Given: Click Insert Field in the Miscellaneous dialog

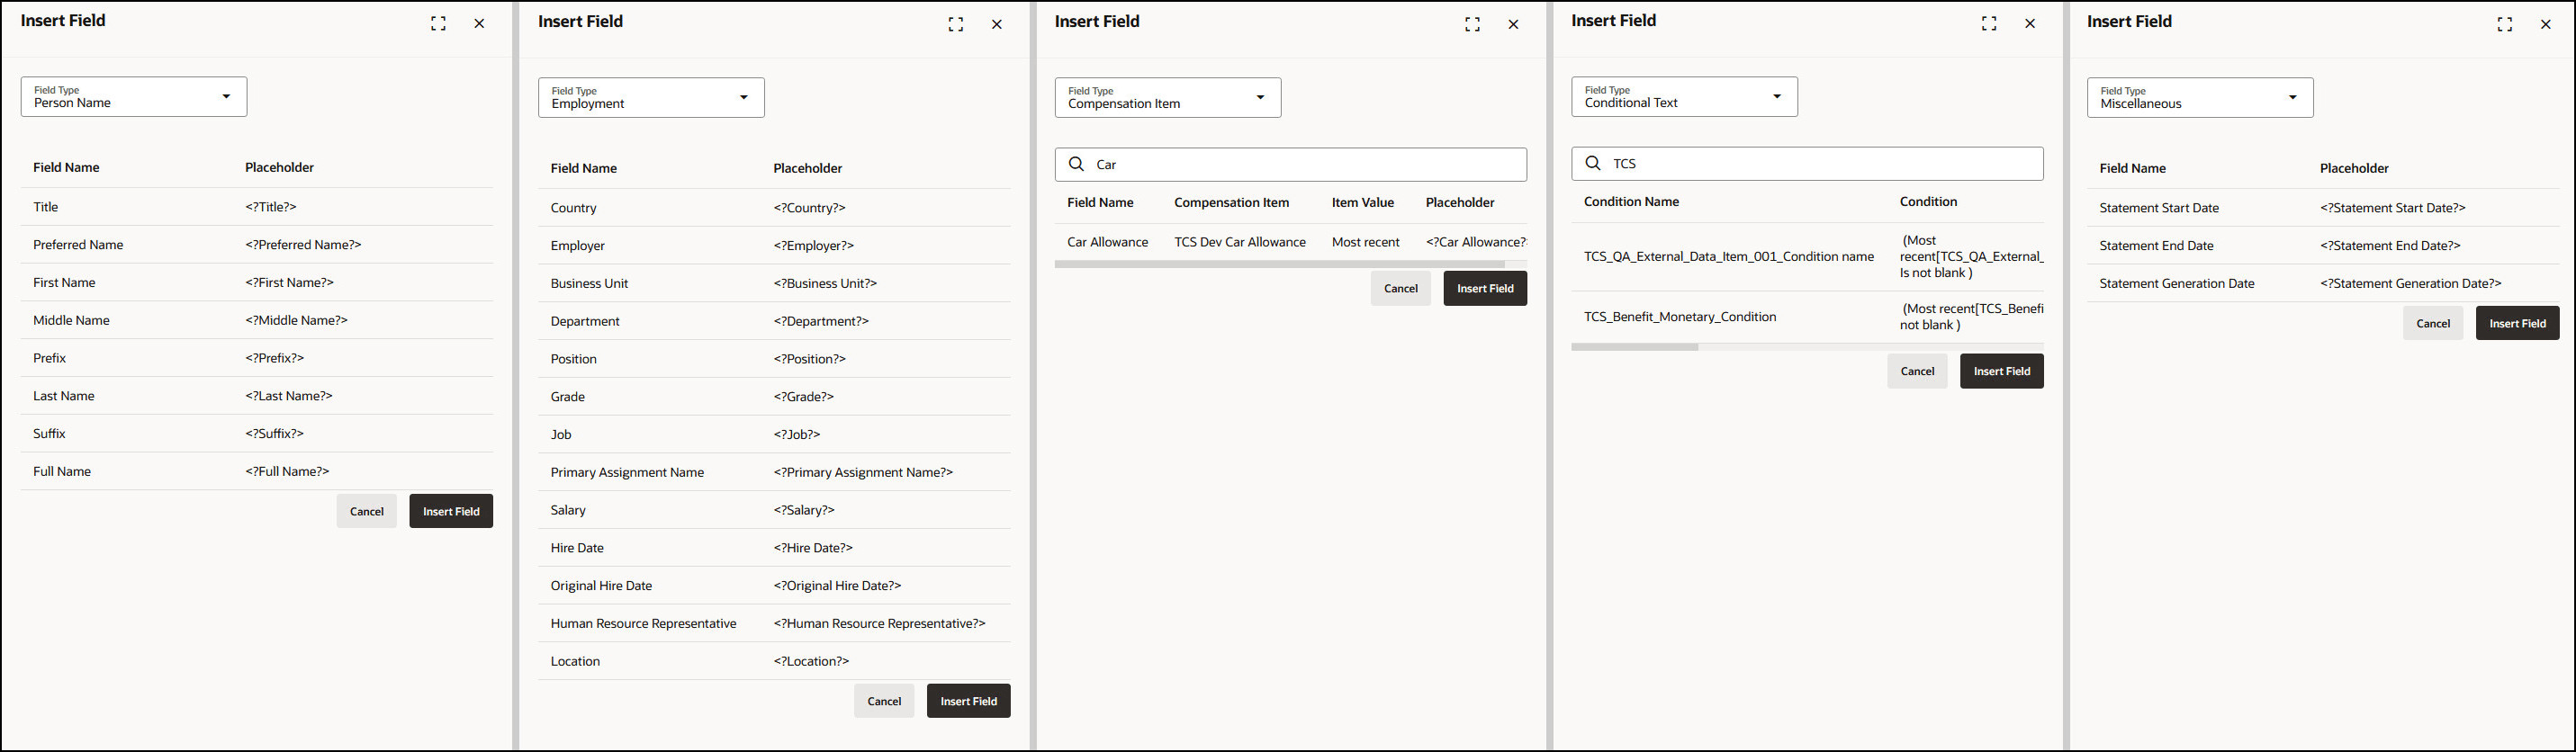Looking at the screenshot, I should [2518, 323].
